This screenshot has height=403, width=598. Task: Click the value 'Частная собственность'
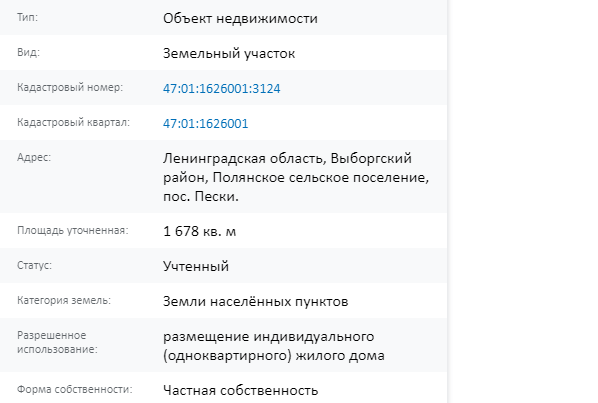coord(240,390)
